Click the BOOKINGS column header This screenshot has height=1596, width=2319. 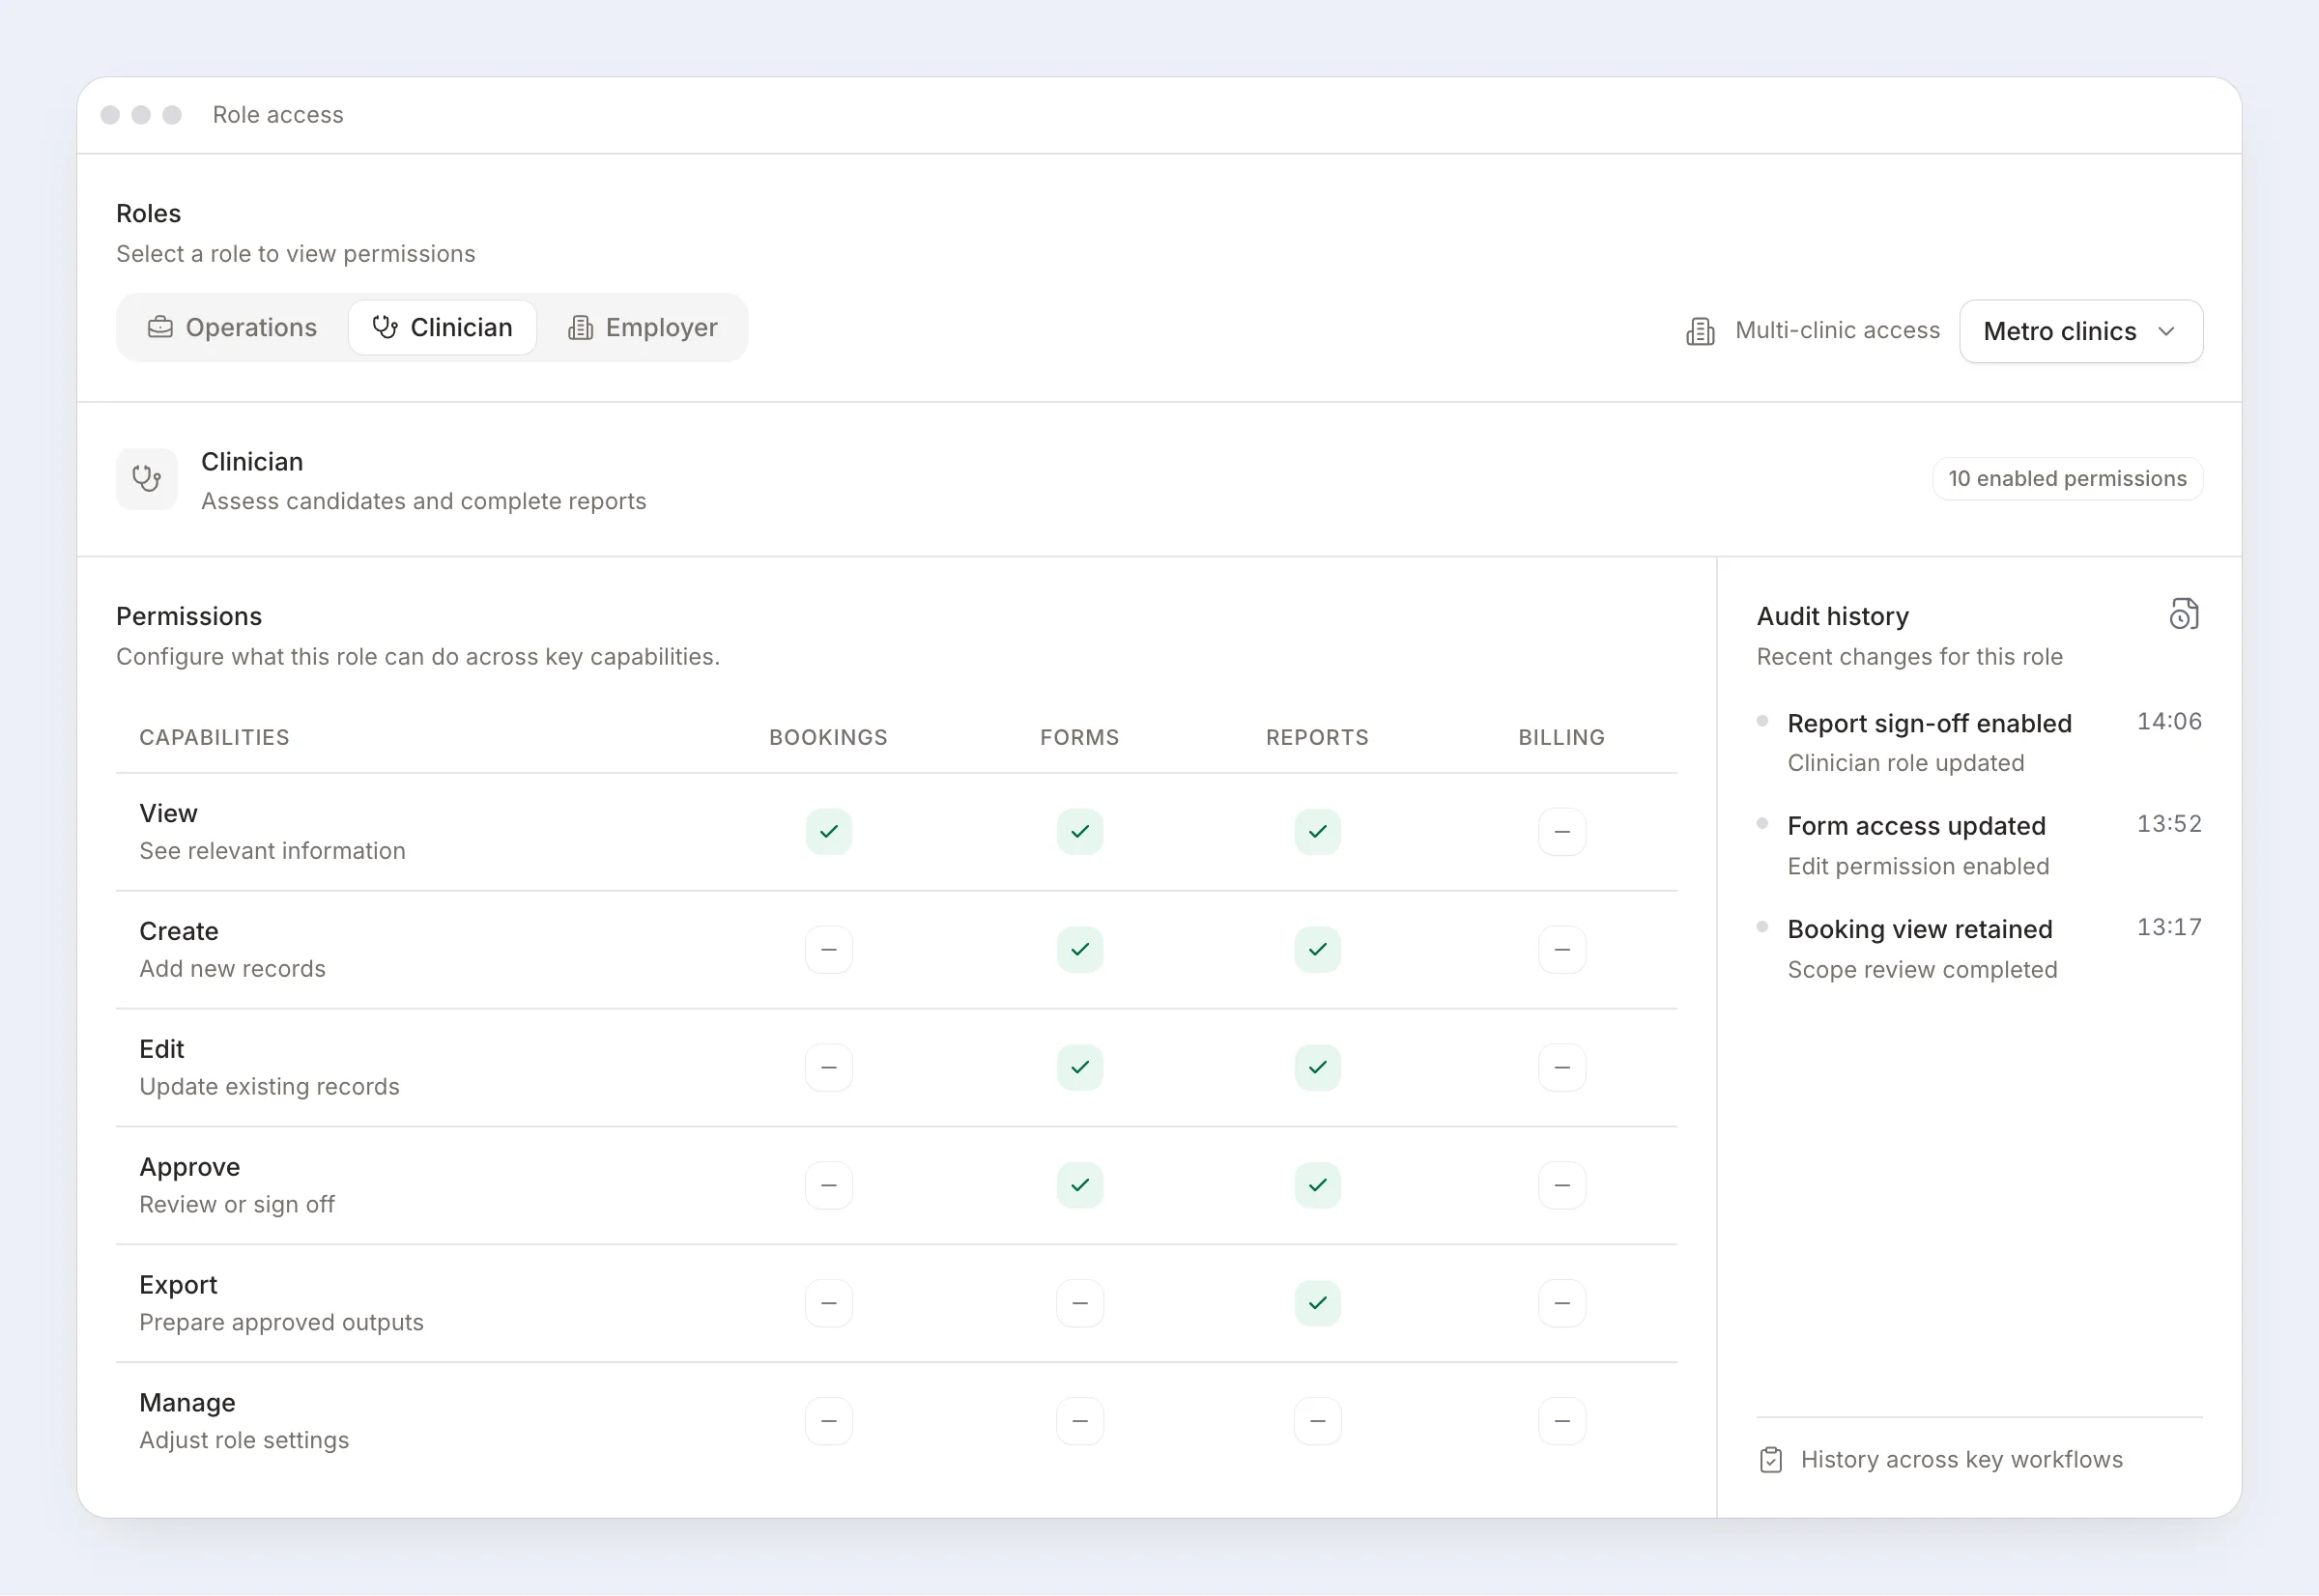828,738
